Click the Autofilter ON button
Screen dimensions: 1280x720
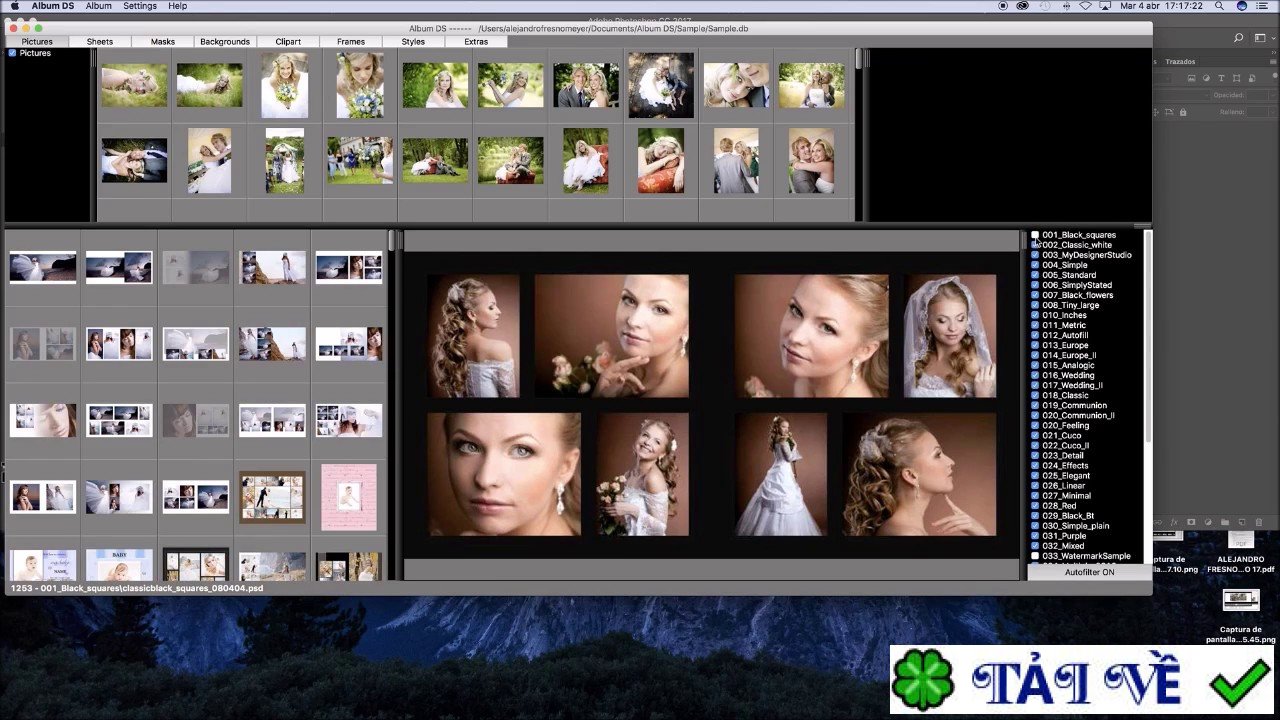(1088, 571)
